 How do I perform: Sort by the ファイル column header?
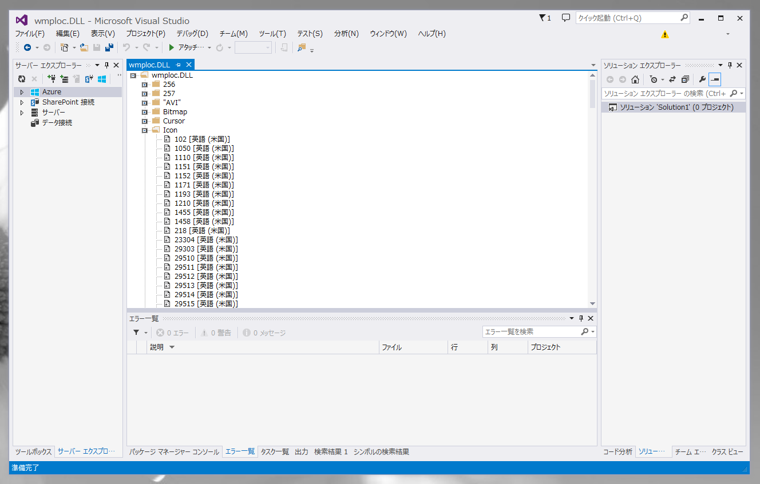[x=413, y=347]
